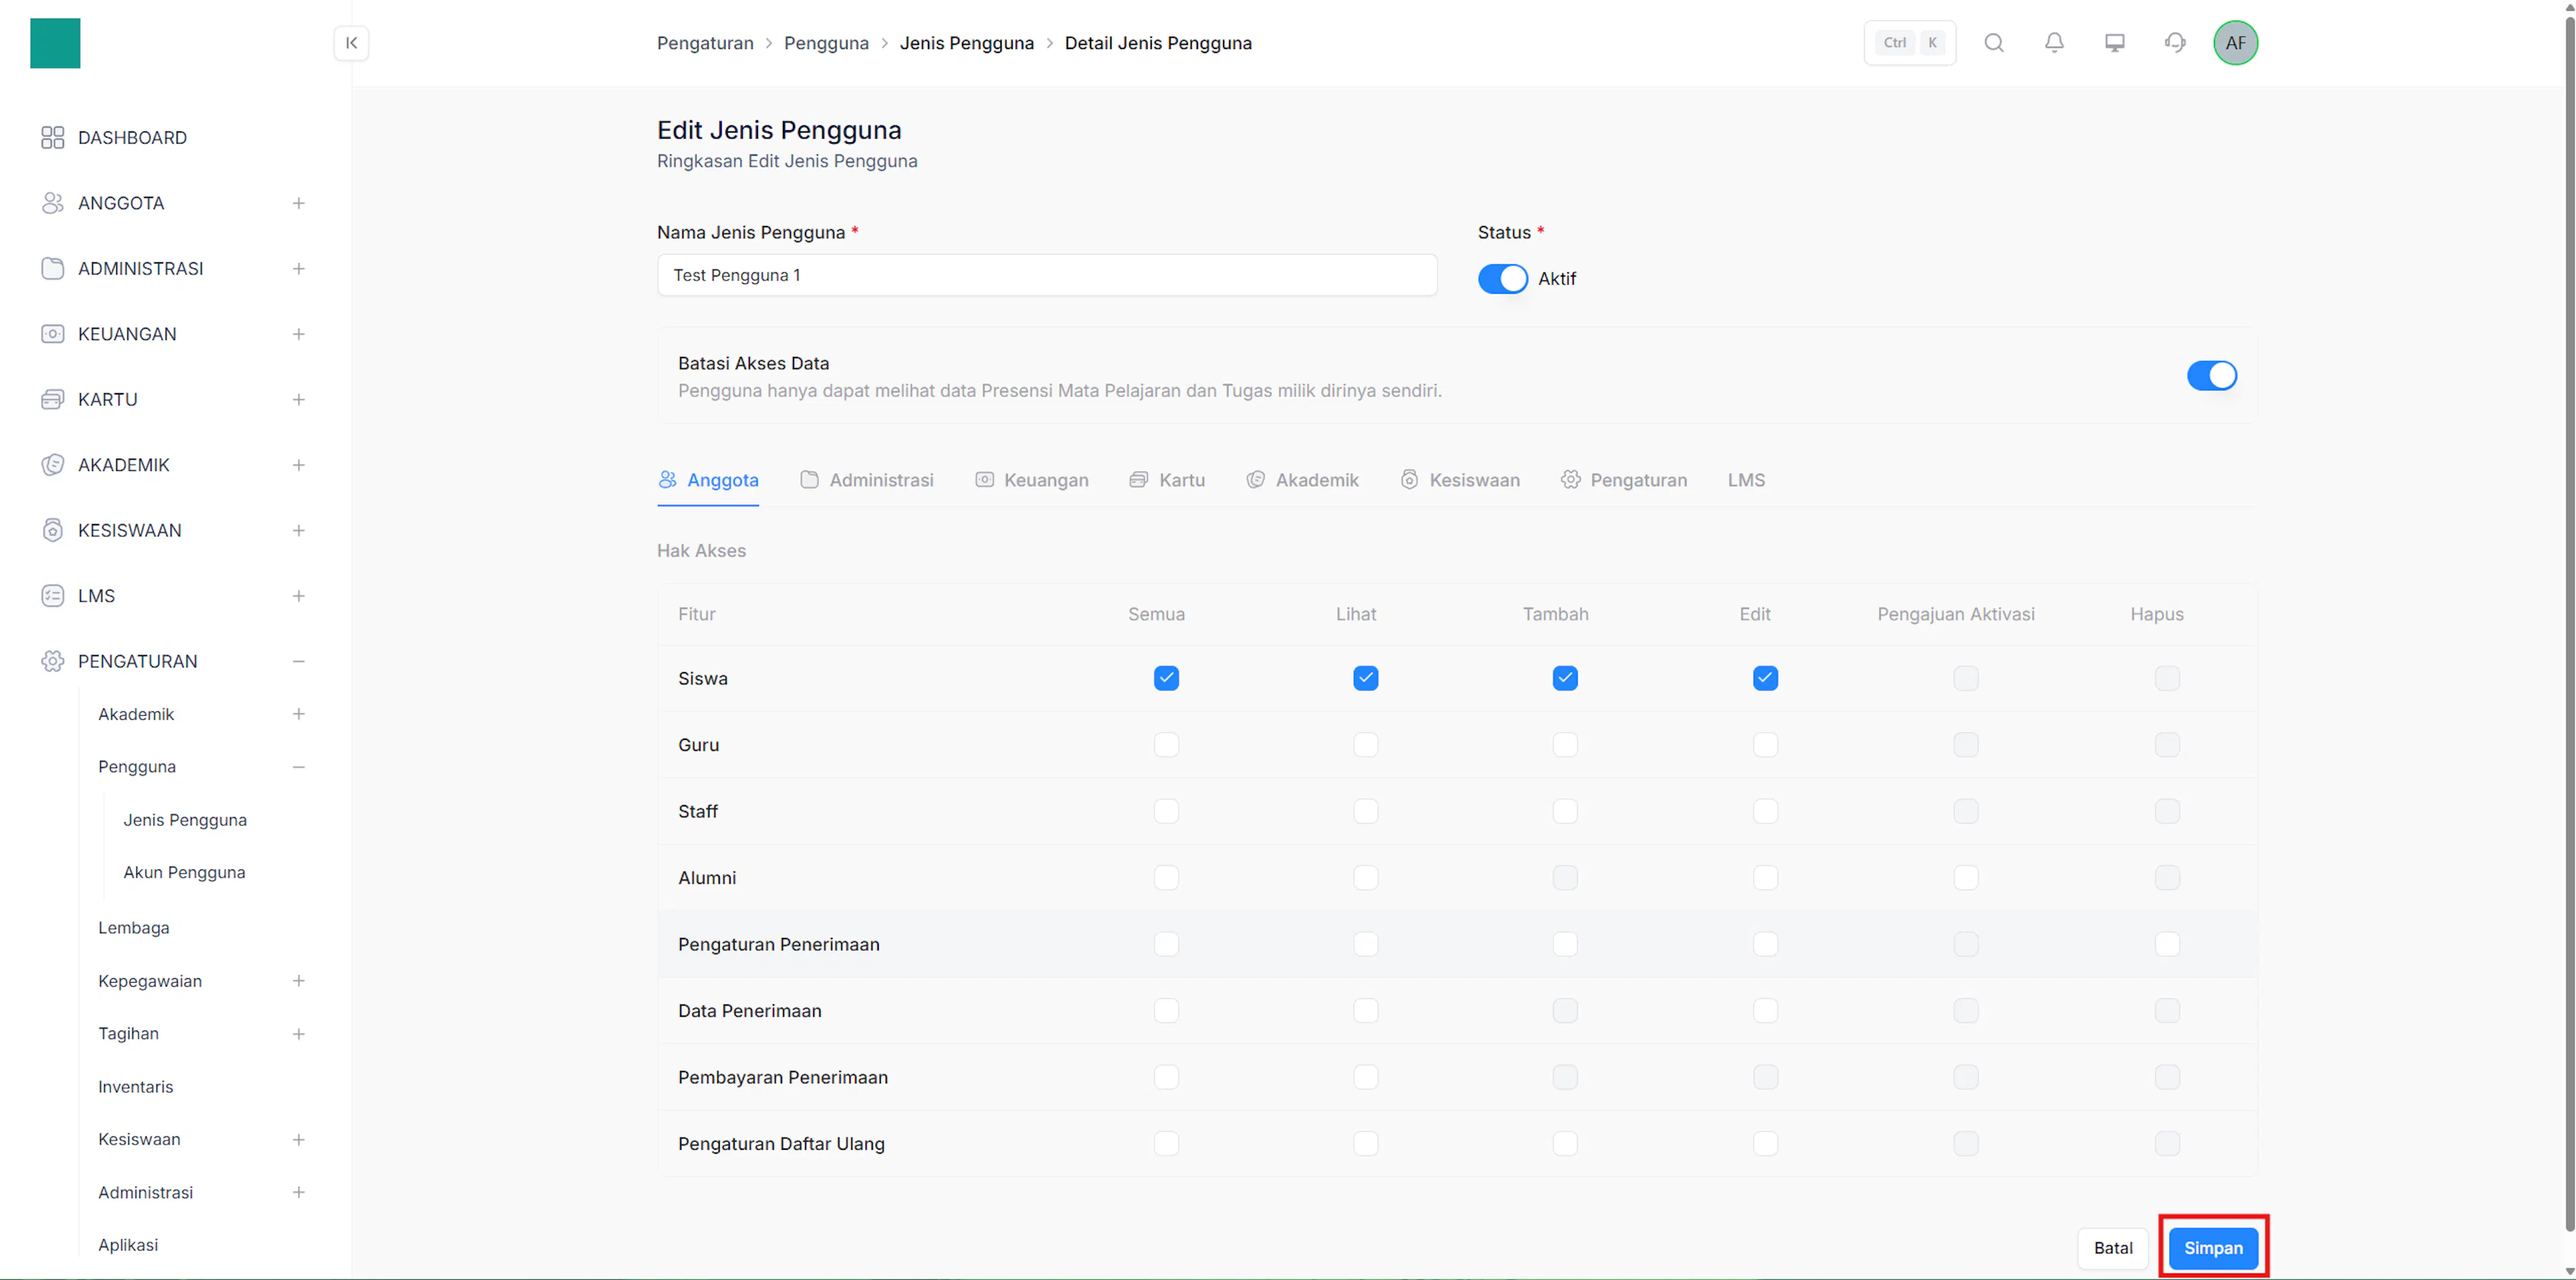
Task: Open support headset icon
Action: point(2175,43)
